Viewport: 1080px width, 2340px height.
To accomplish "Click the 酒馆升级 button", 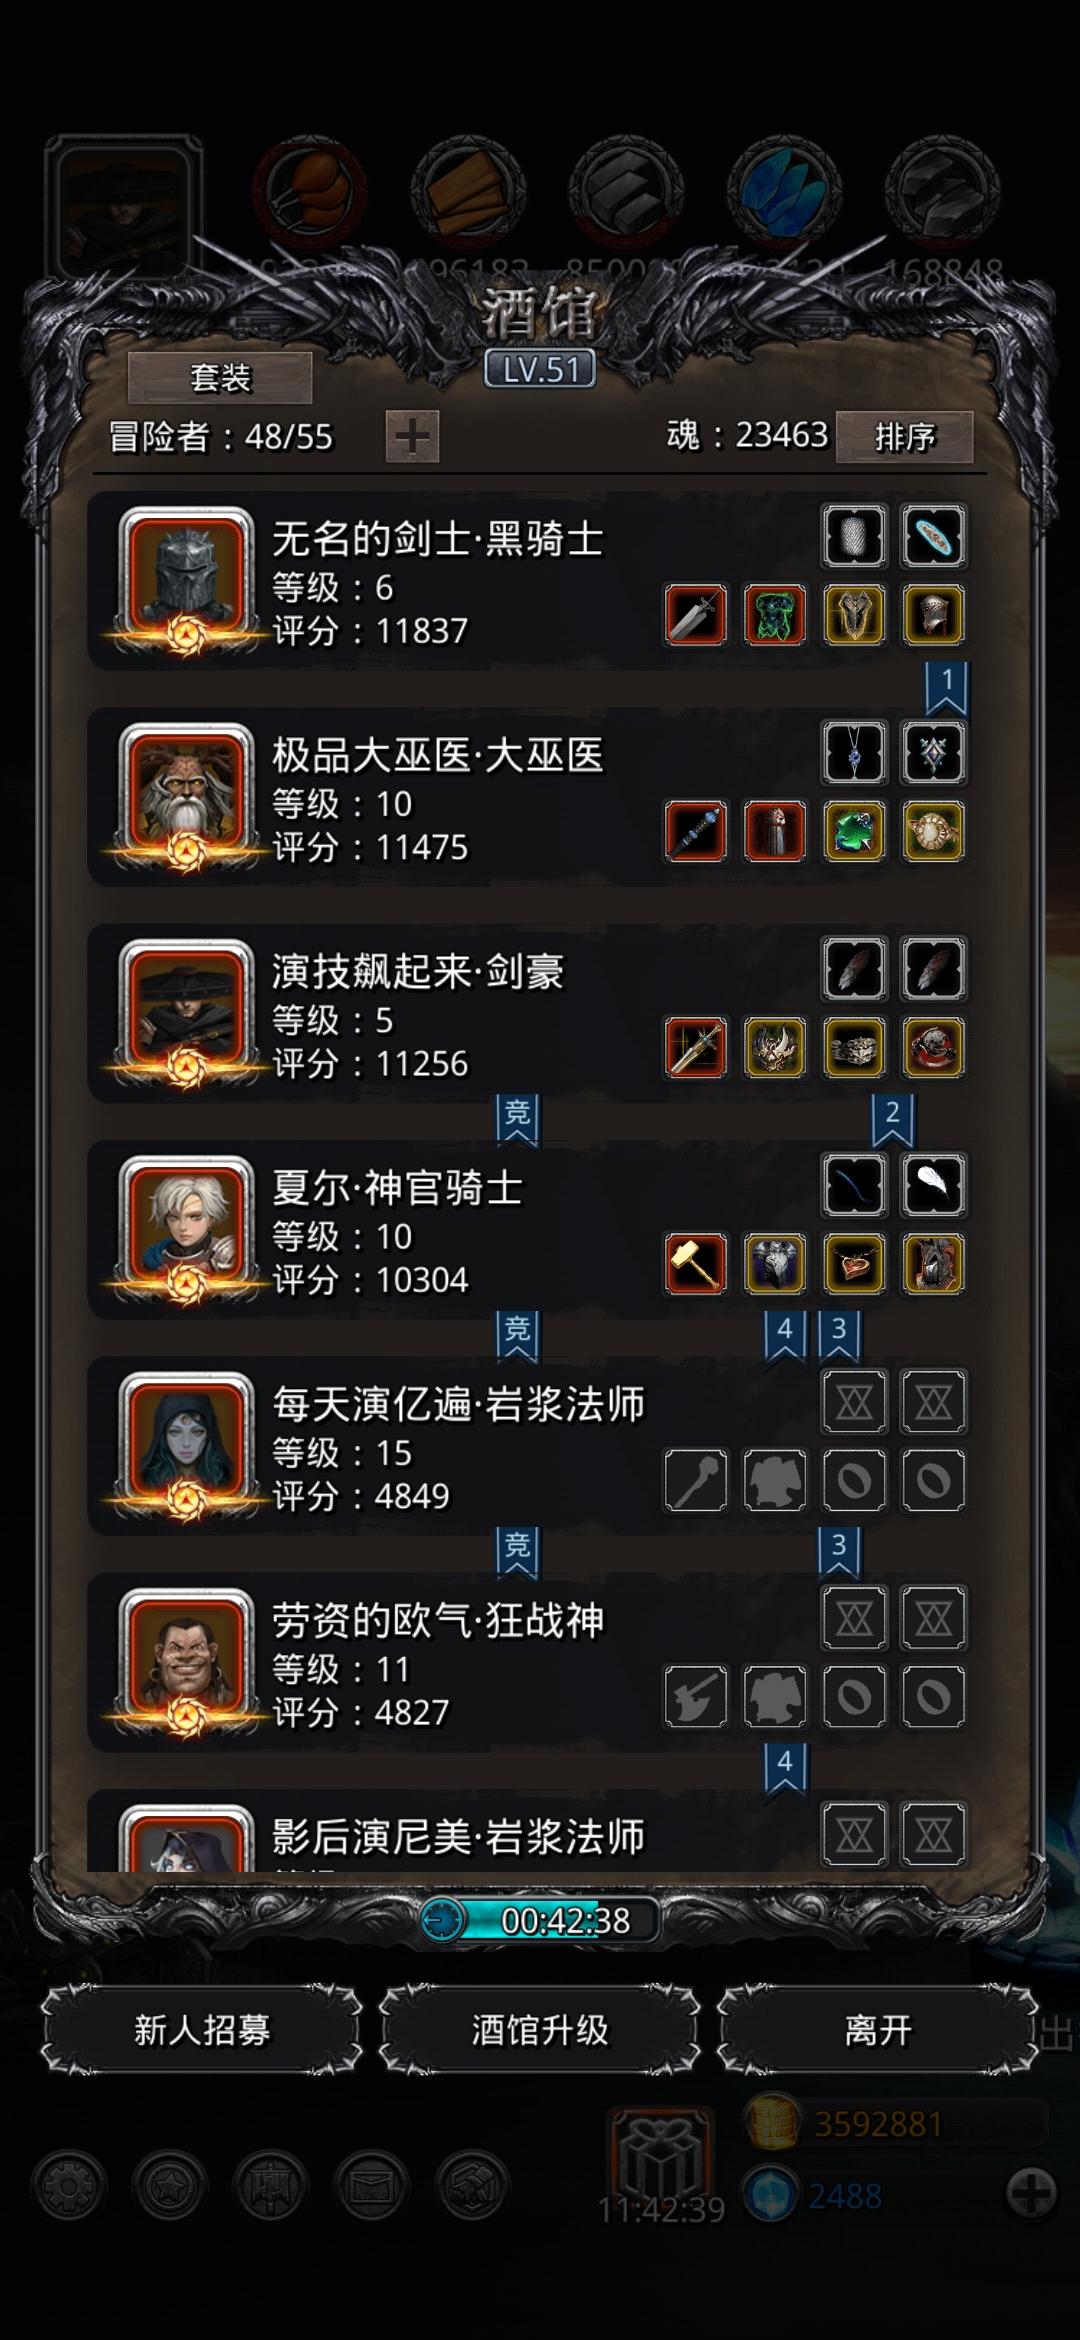I will (540, 2030).
